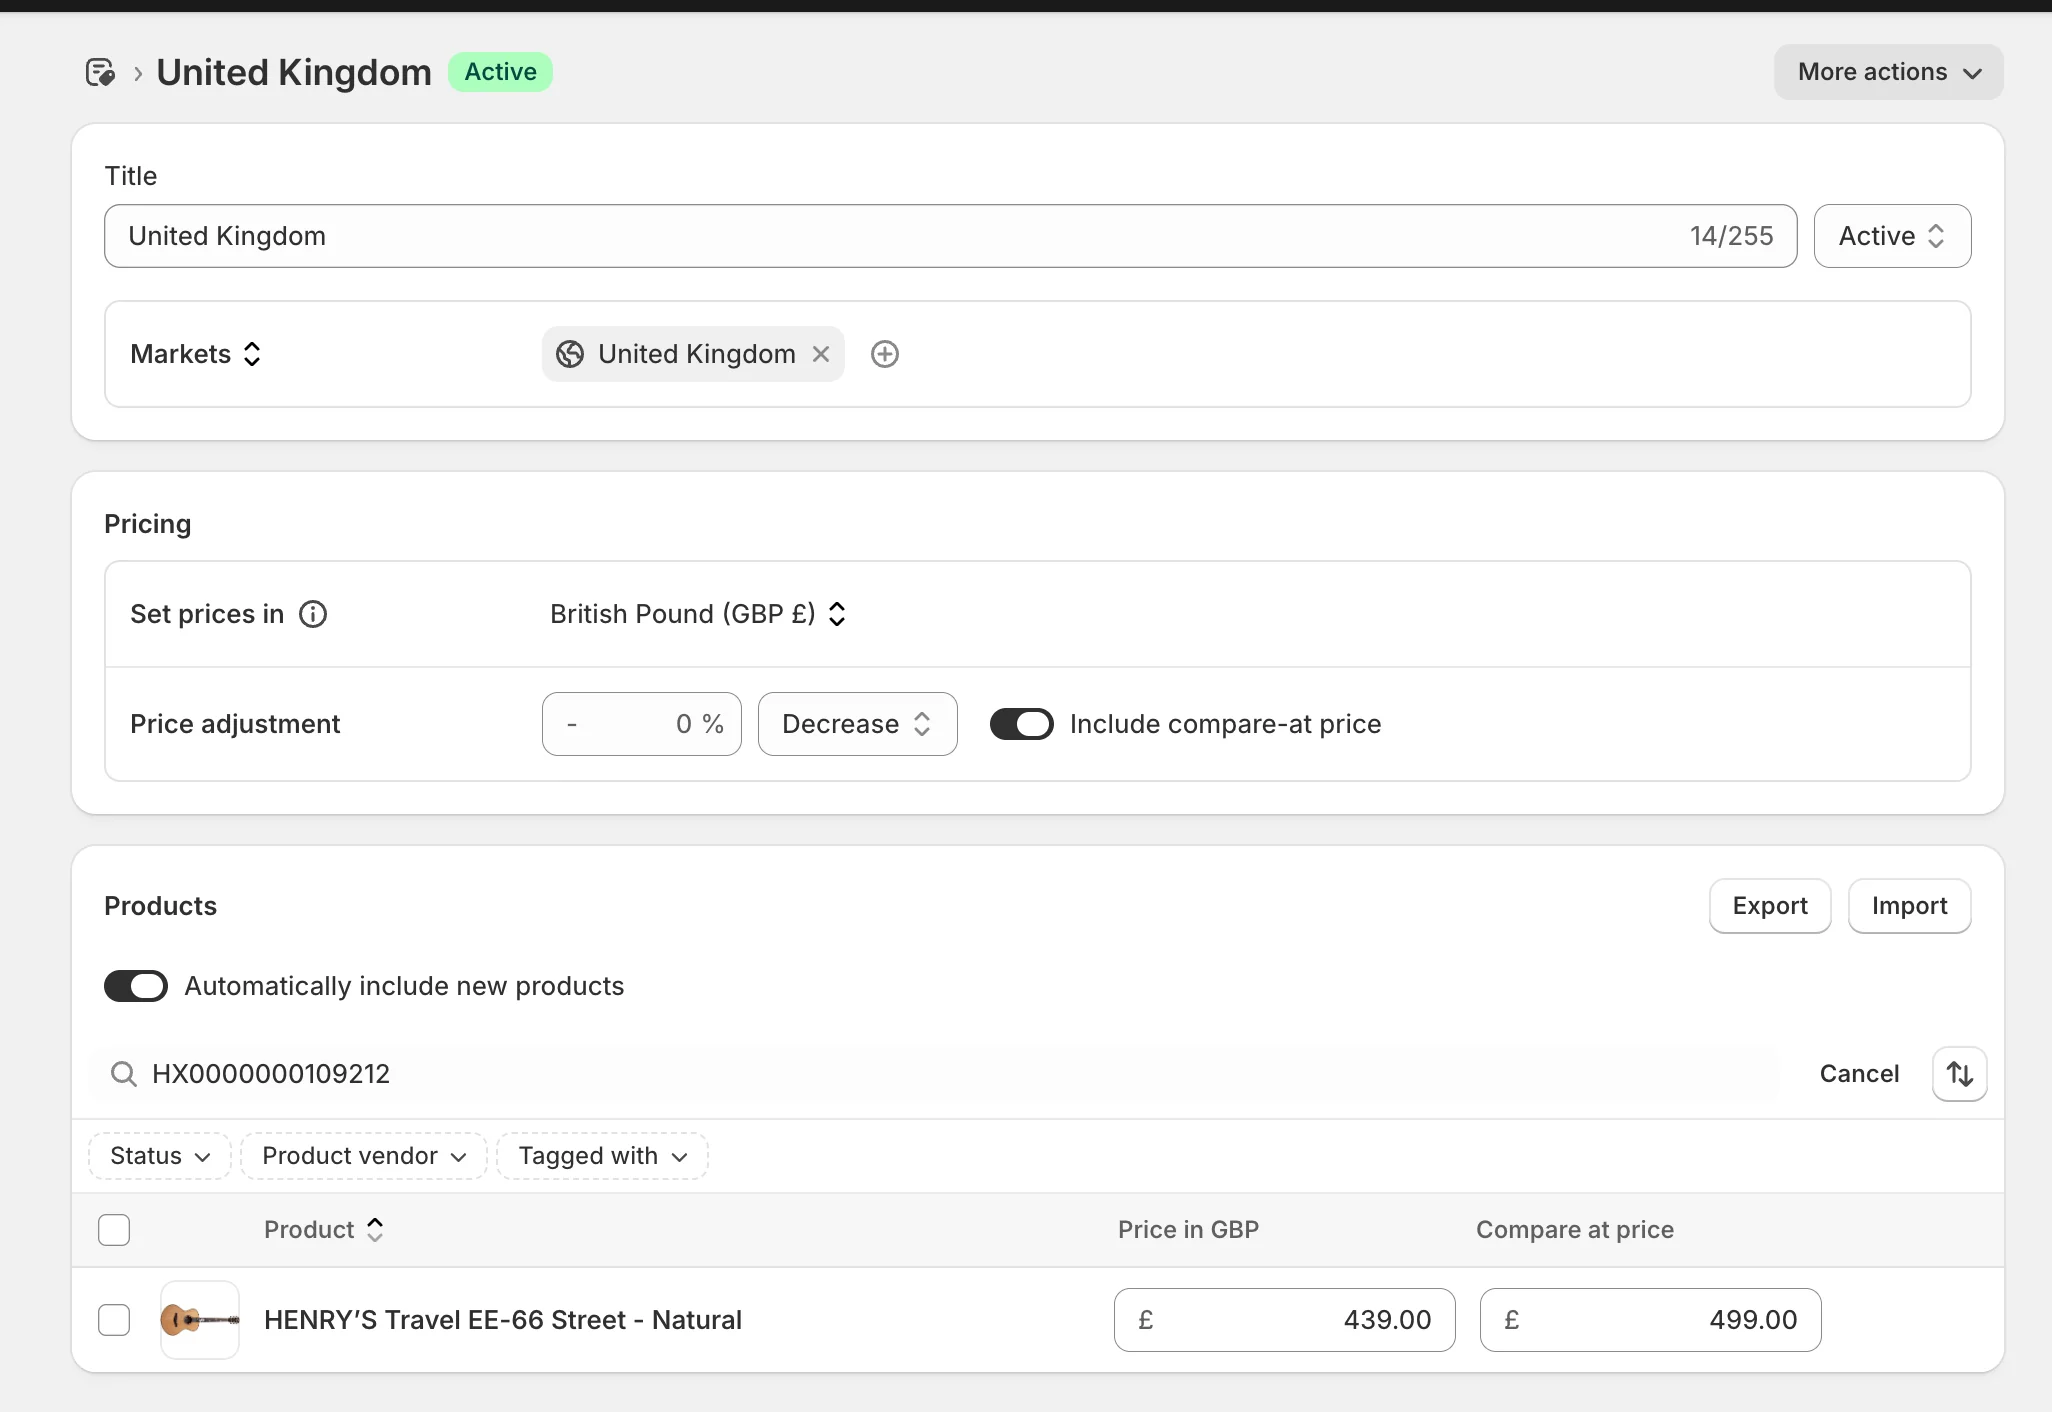Click the Set prices in info icon
2052x1412 pixels.
[x=313, y=614]
